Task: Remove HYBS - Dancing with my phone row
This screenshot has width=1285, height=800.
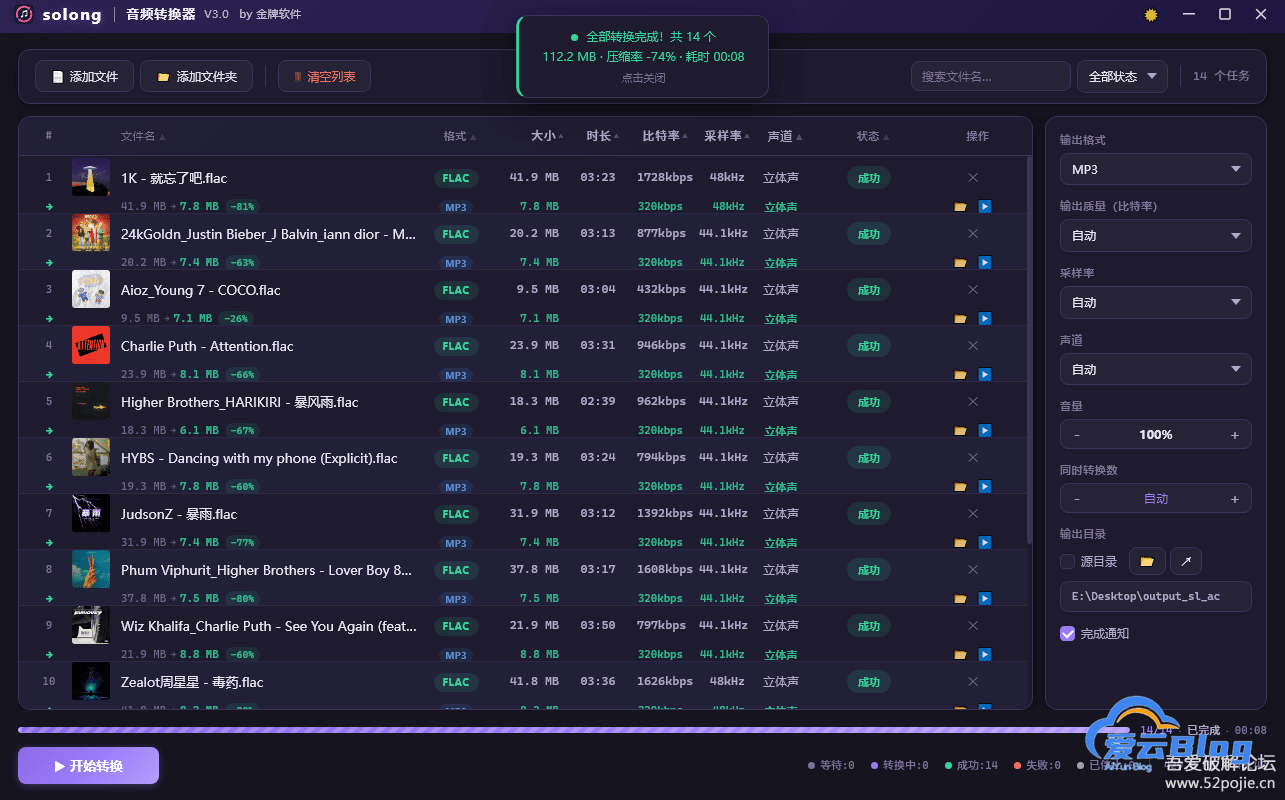Action: tap(973, 458)
